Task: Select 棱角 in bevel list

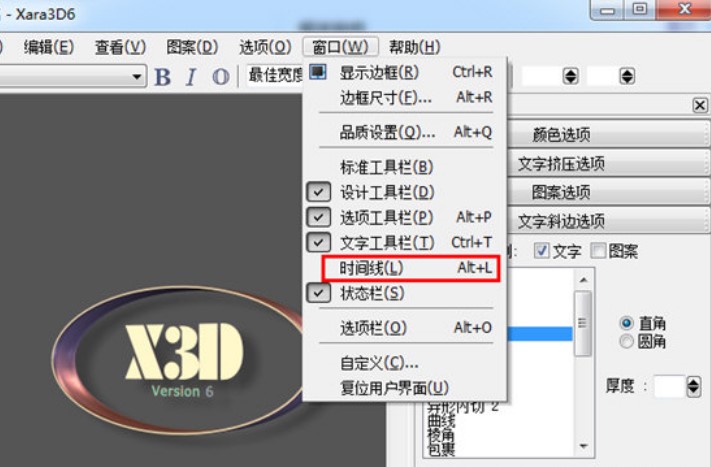Action: (x=441, y=436)
